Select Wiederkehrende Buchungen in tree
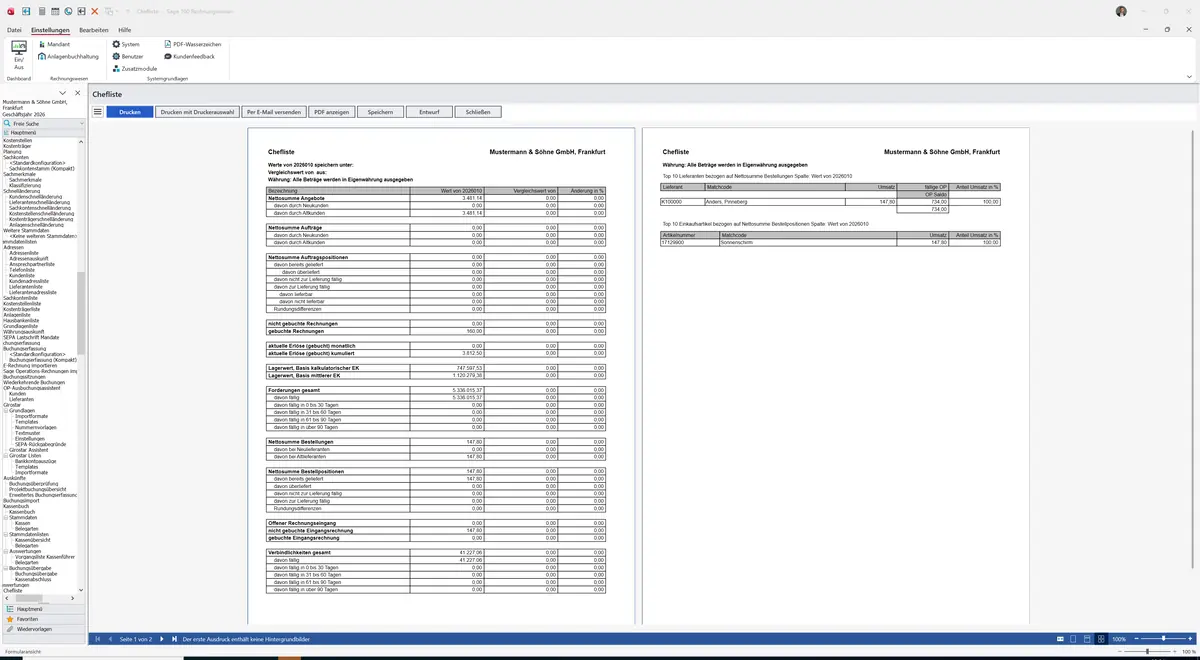Image resolution: width=1200 pixels, height=660 pixels. click(x=34, y=382)
